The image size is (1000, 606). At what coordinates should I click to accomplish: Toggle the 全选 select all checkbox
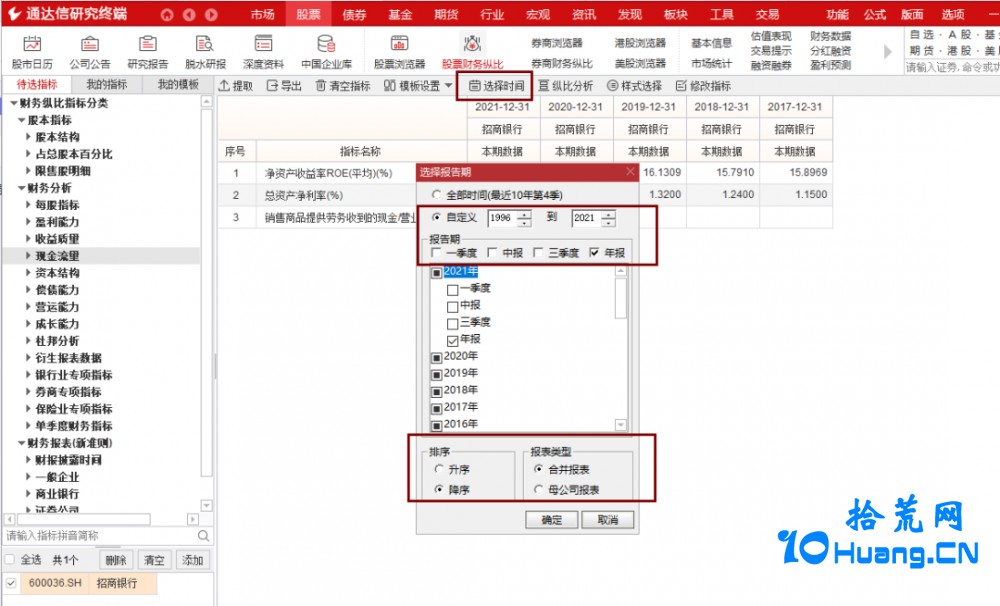coord(10,559)
